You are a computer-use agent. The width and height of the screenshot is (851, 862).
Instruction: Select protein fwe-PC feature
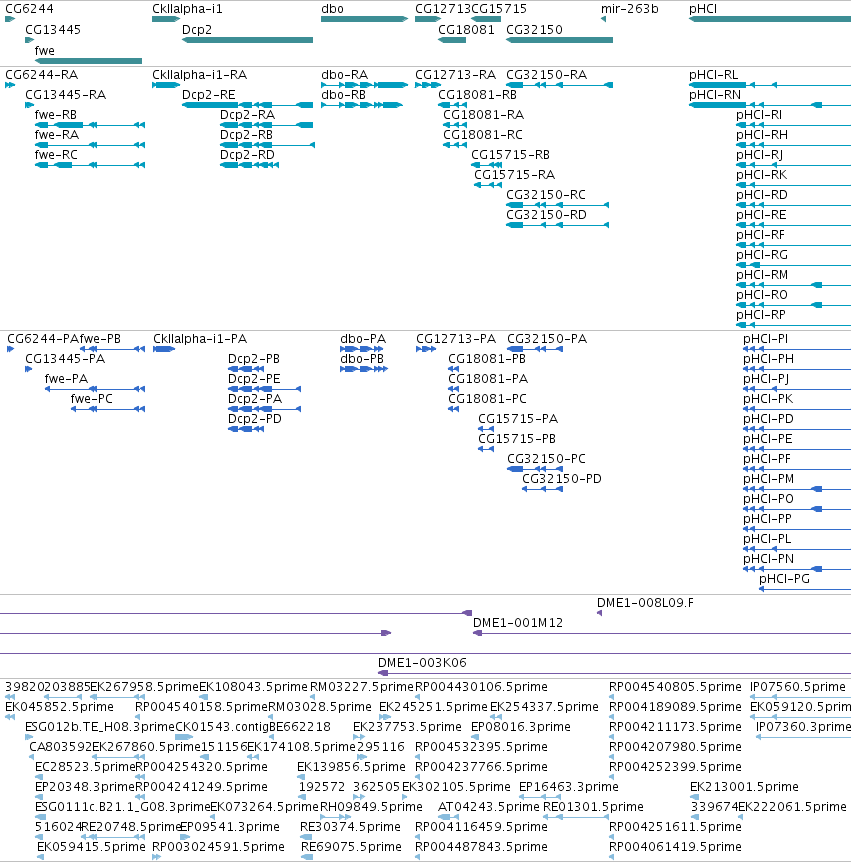[108, 409]
